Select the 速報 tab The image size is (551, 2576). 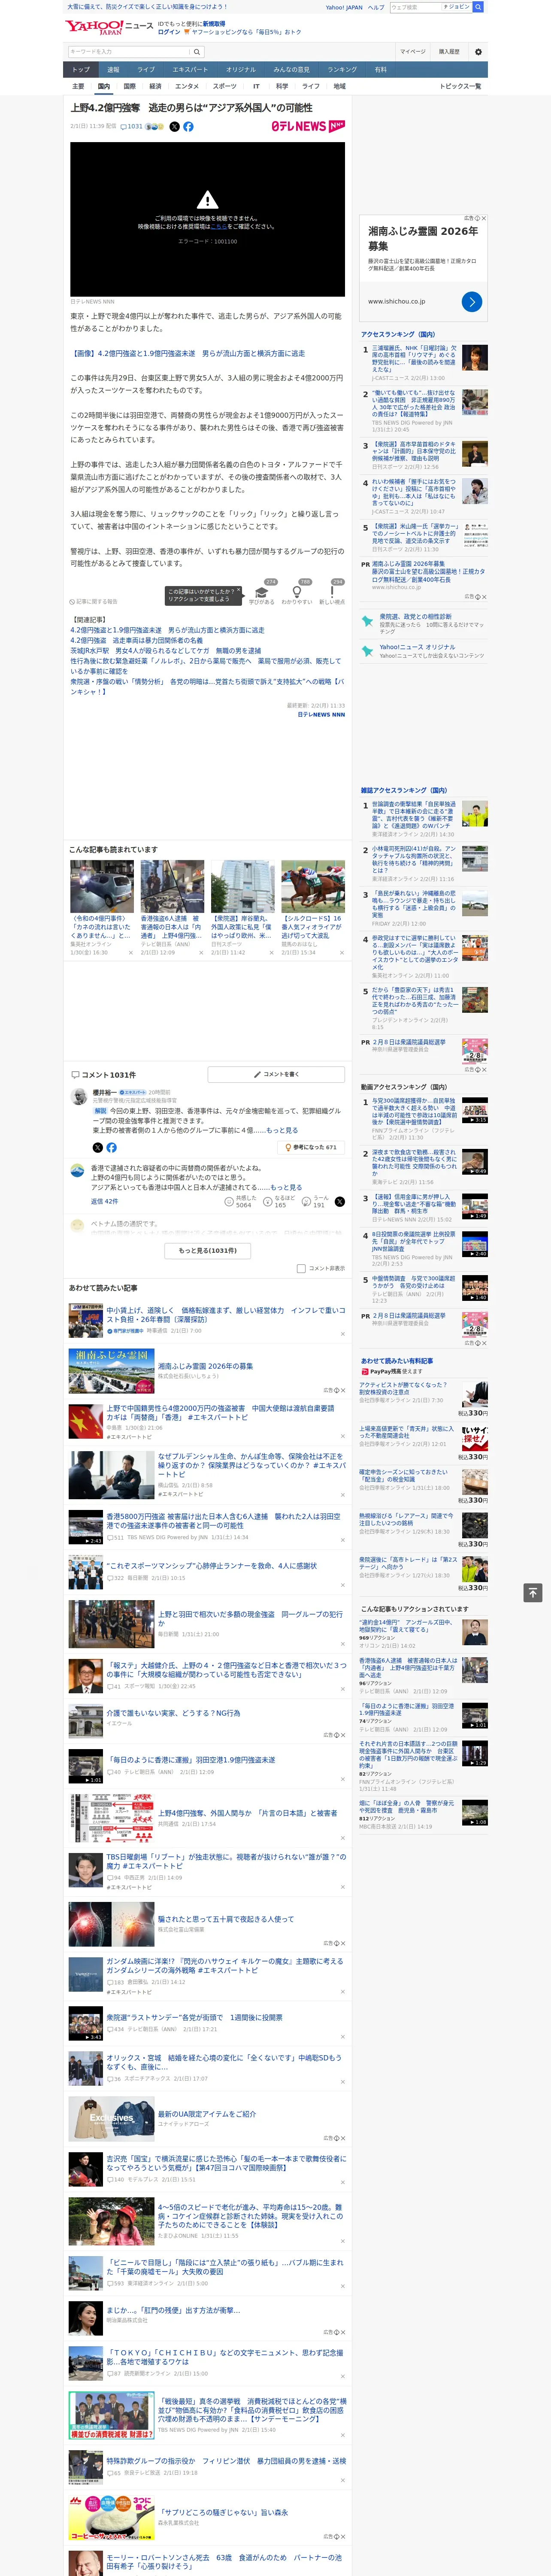(x=113, y=70)
